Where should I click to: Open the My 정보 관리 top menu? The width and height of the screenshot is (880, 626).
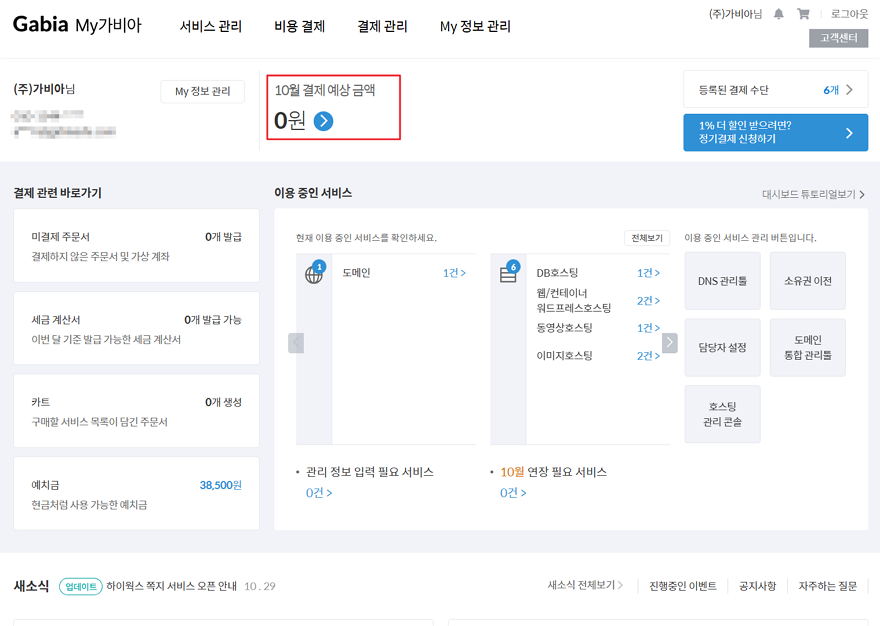click(x=475, y=26)
